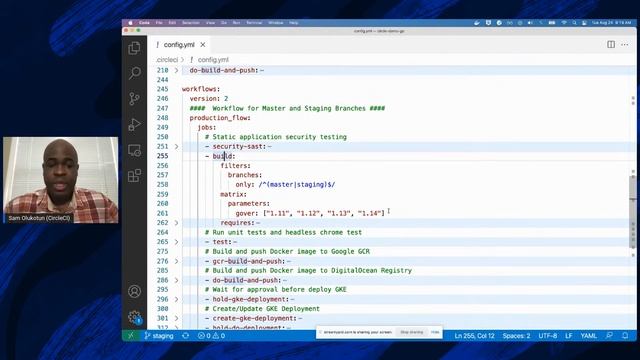Expand folded do-build-and-push at line 286

point(176,280)
